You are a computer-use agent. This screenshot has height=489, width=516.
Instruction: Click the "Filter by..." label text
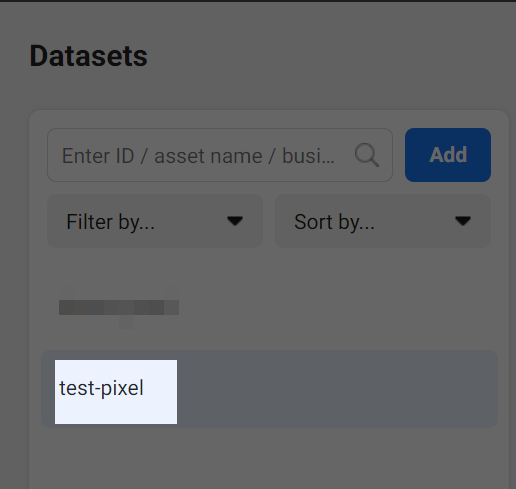point(110,222)
